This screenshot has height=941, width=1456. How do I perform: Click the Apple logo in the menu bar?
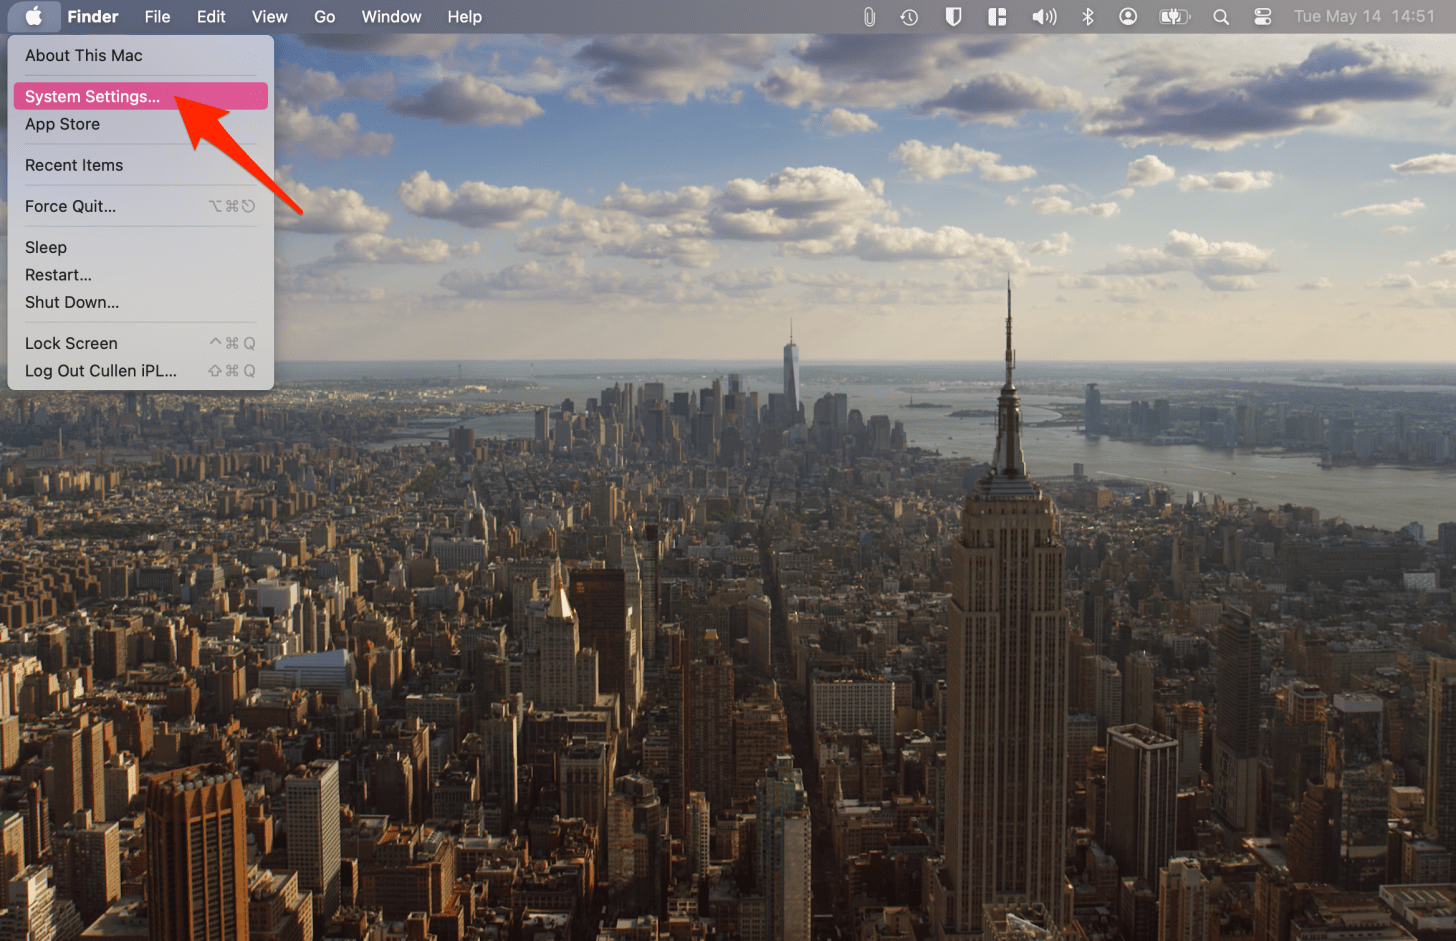[x=33, y=16]
